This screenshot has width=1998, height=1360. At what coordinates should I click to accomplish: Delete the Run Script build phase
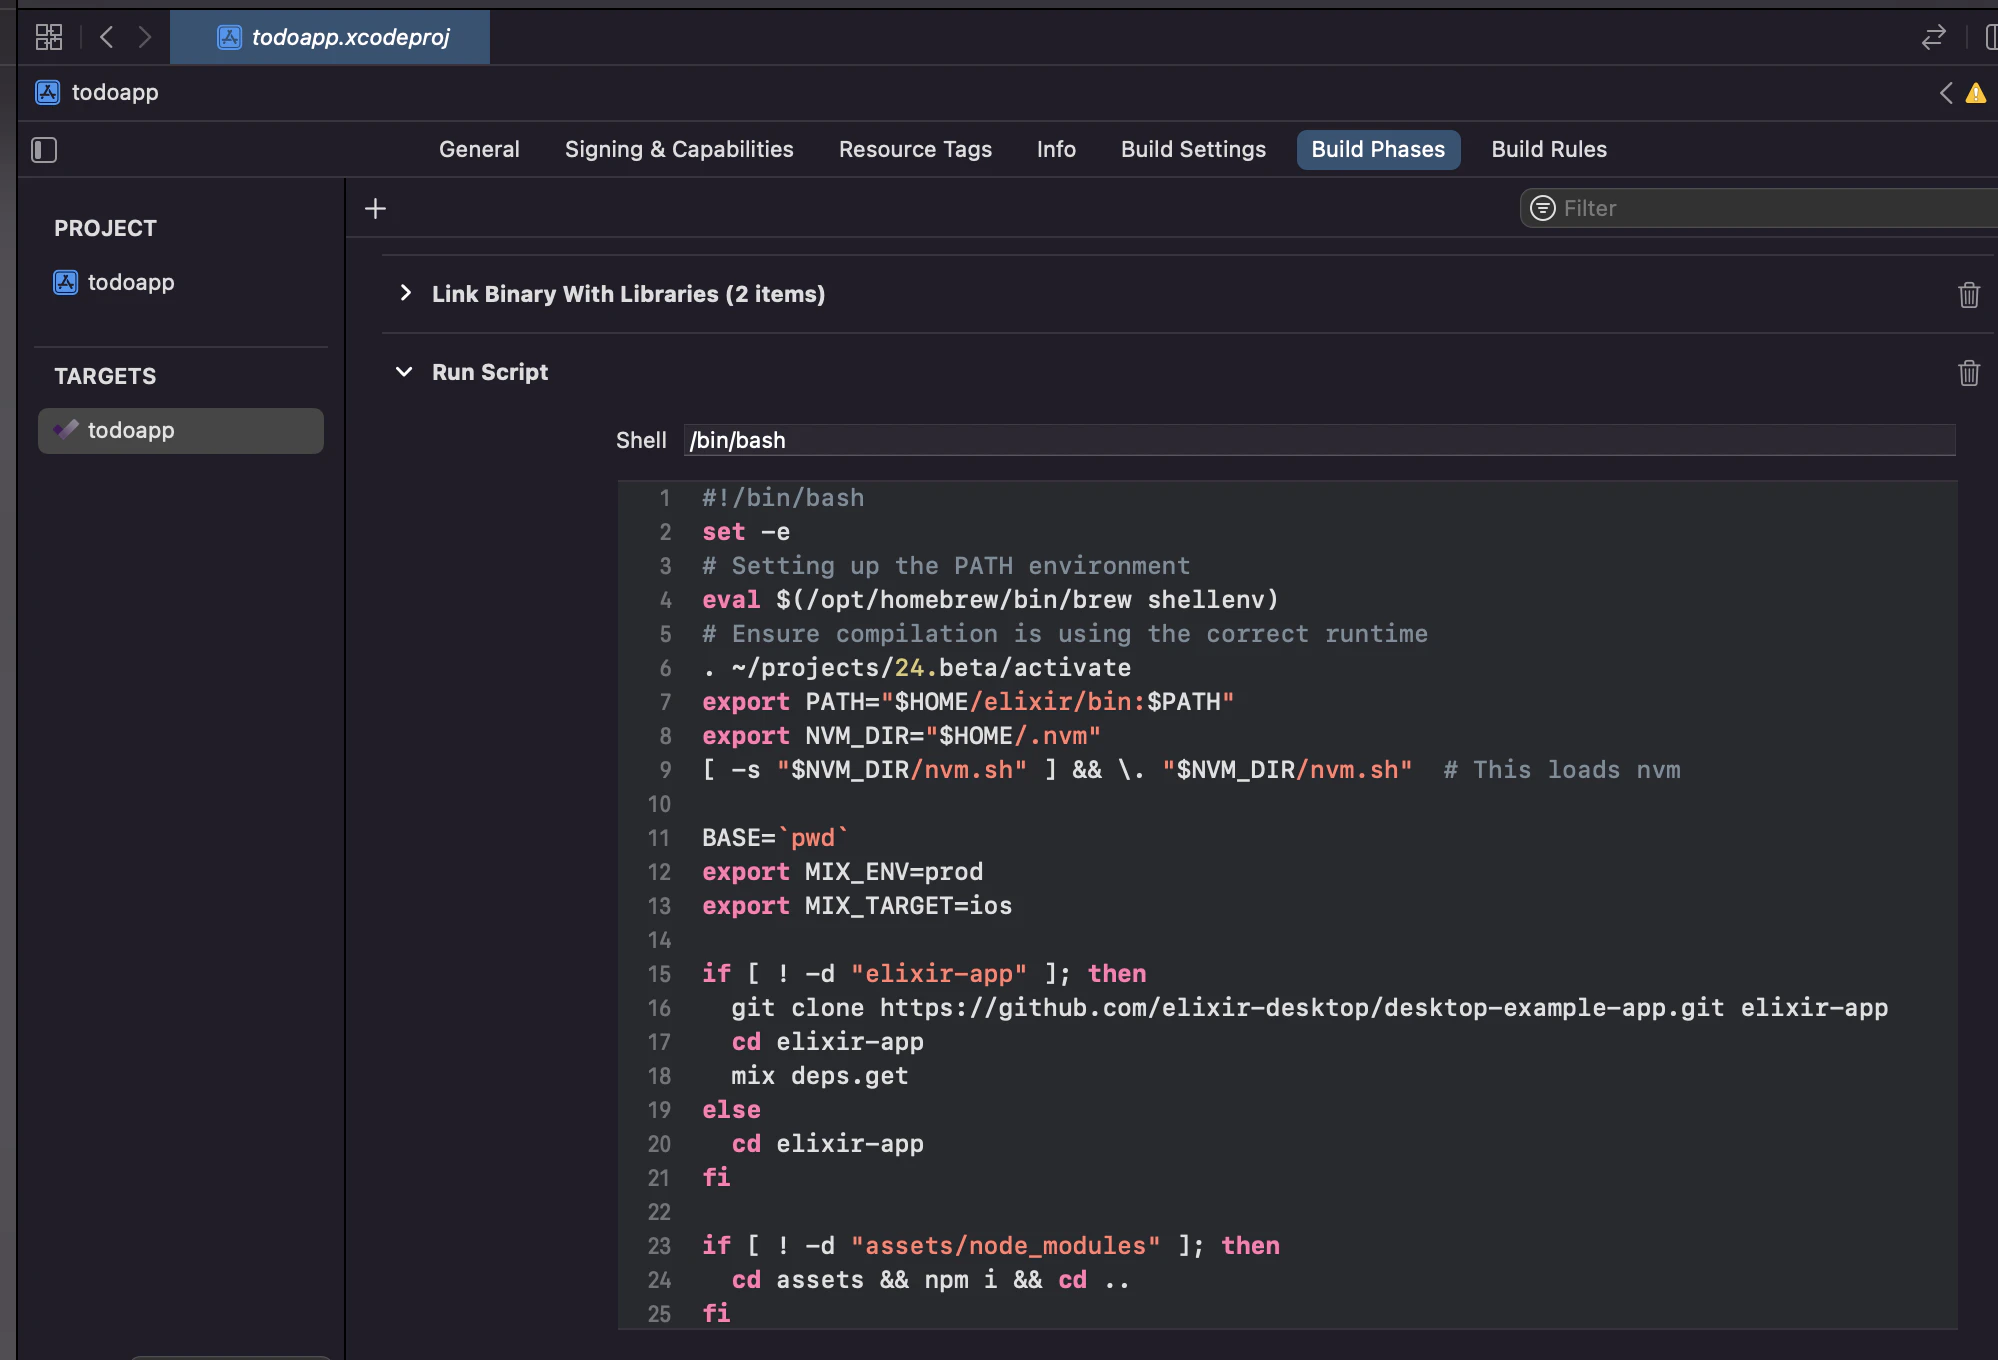pos(1968,373)
